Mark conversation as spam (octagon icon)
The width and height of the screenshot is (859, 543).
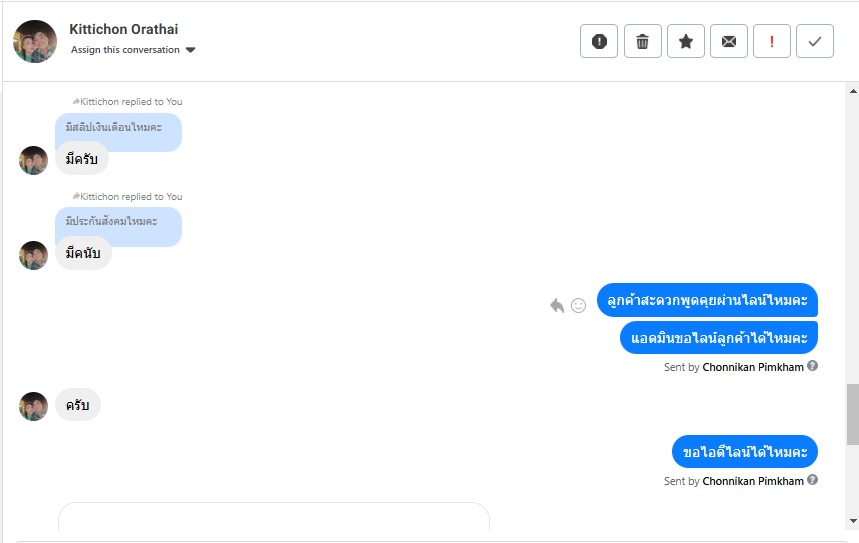click(599, 41)
